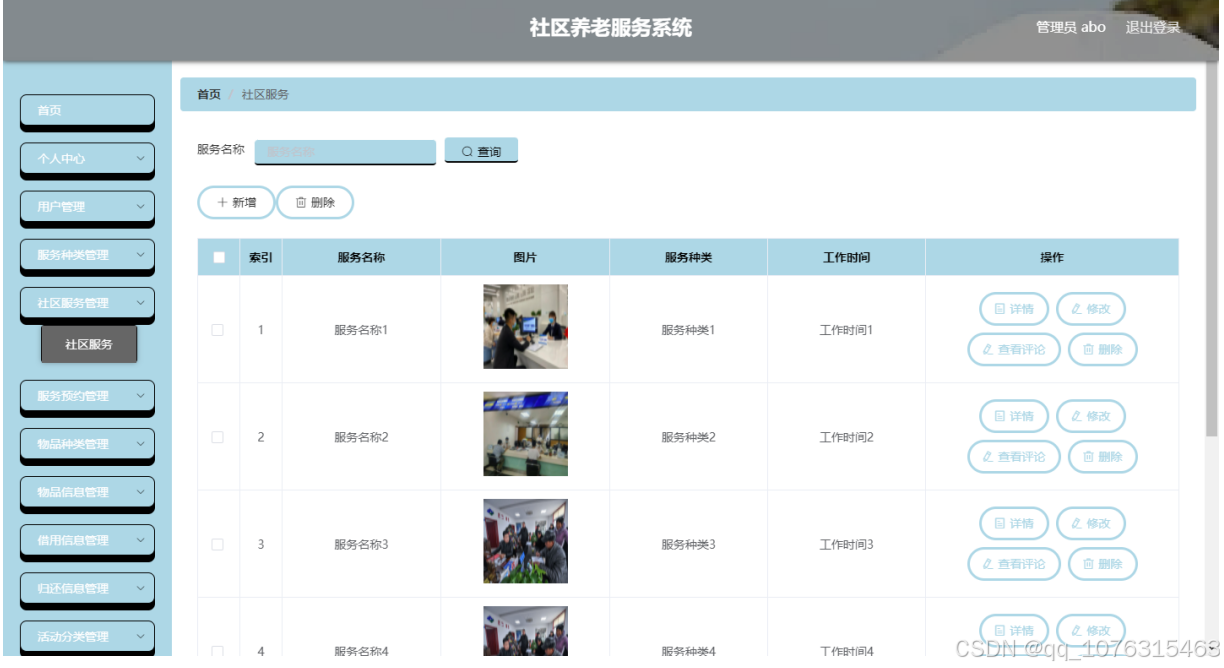Open 查看评论 for 服务名称3 row

pos(1014,563)
